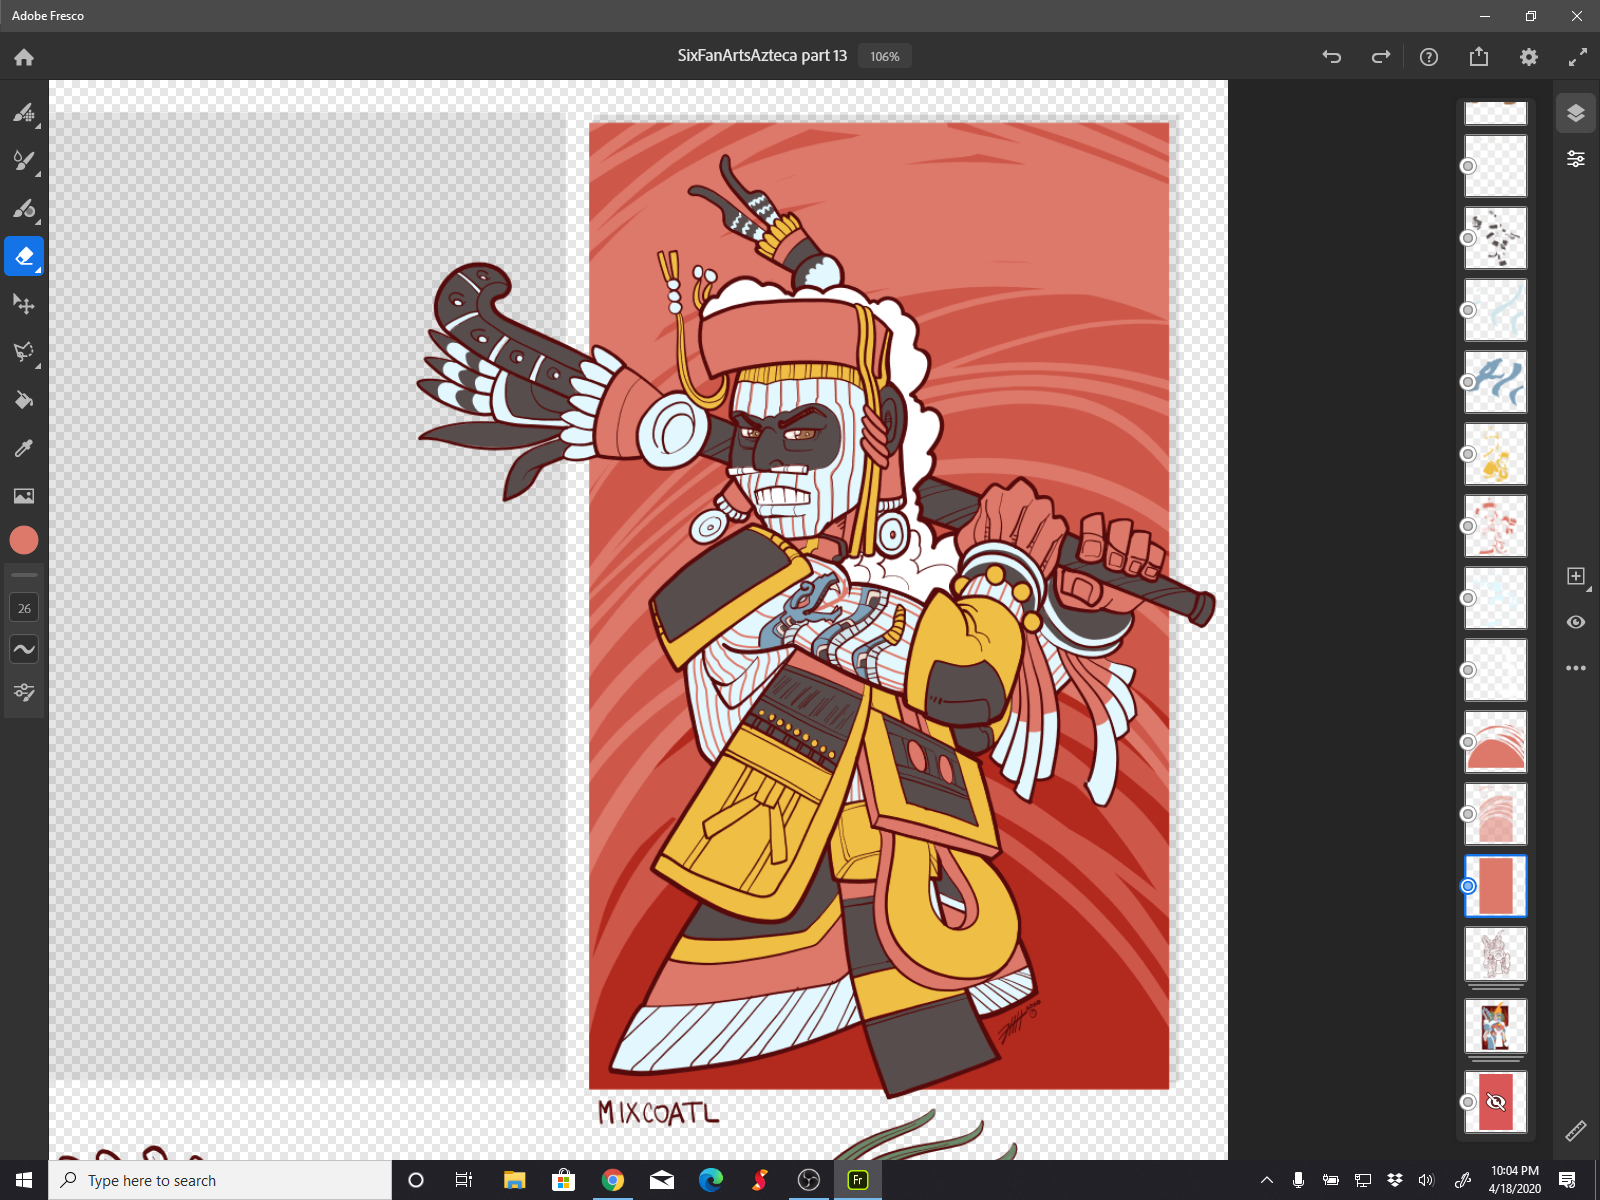Click the 106% zoom level indicator
Screen dimensions: 1600x1200
[x=885, y=57]
